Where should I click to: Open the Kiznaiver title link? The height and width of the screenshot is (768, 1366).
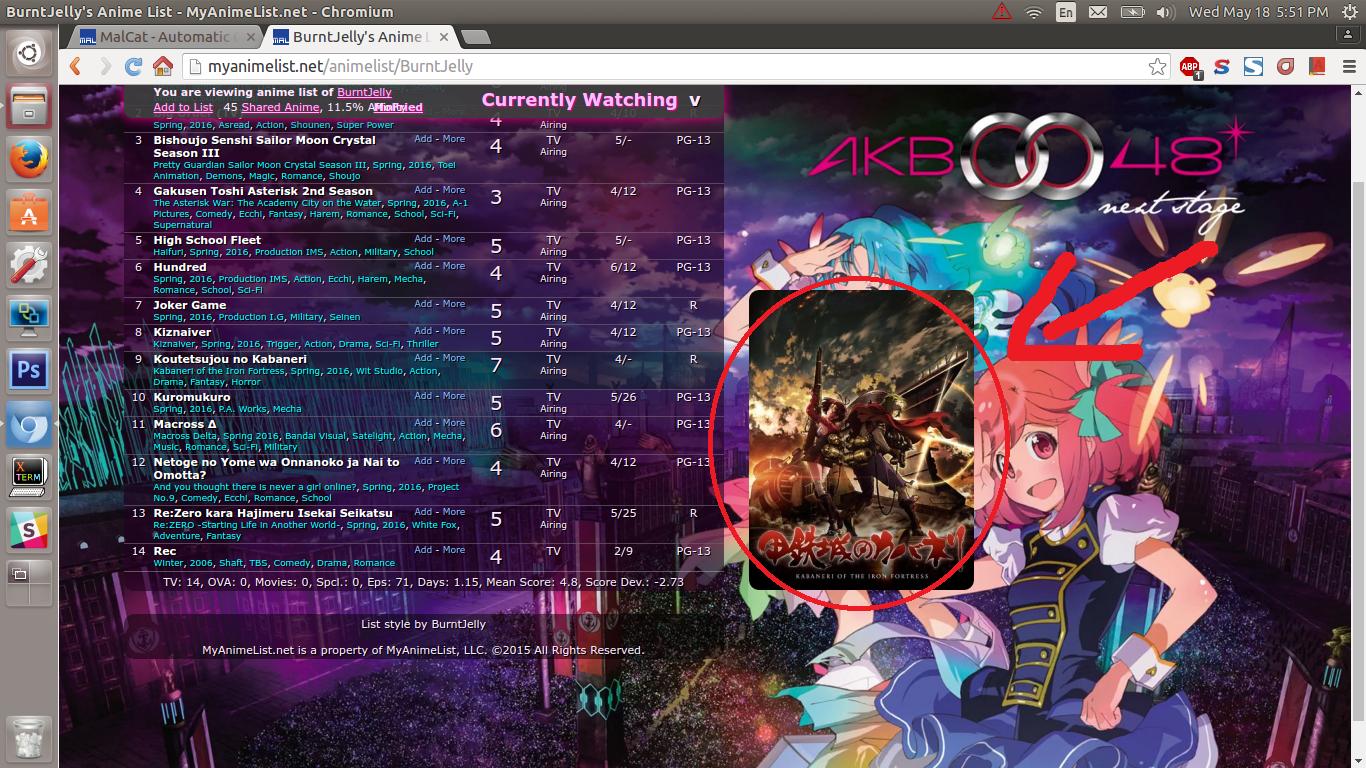click(x=182, y=332)
